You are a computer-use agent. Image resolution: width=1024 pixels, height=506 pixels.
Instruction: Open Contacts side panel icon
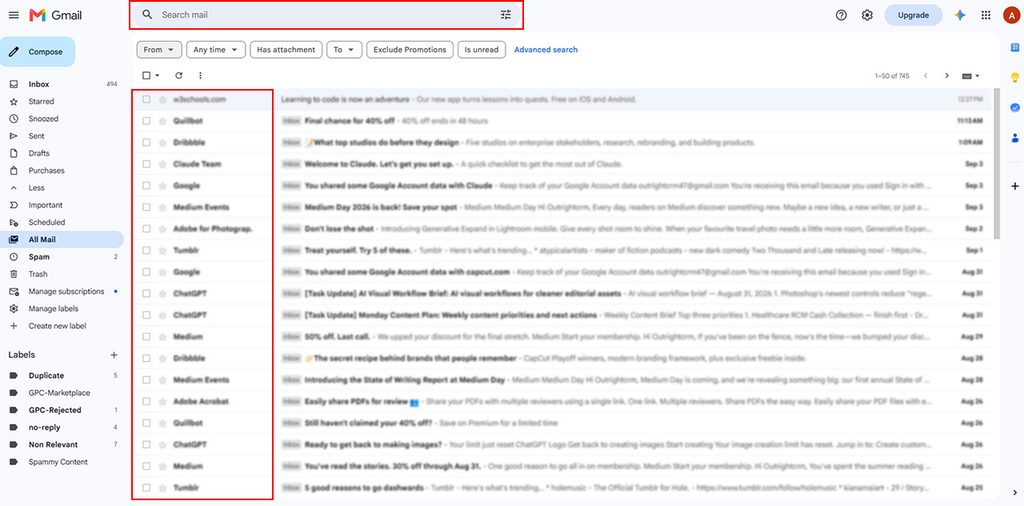tap(1015, 138)
